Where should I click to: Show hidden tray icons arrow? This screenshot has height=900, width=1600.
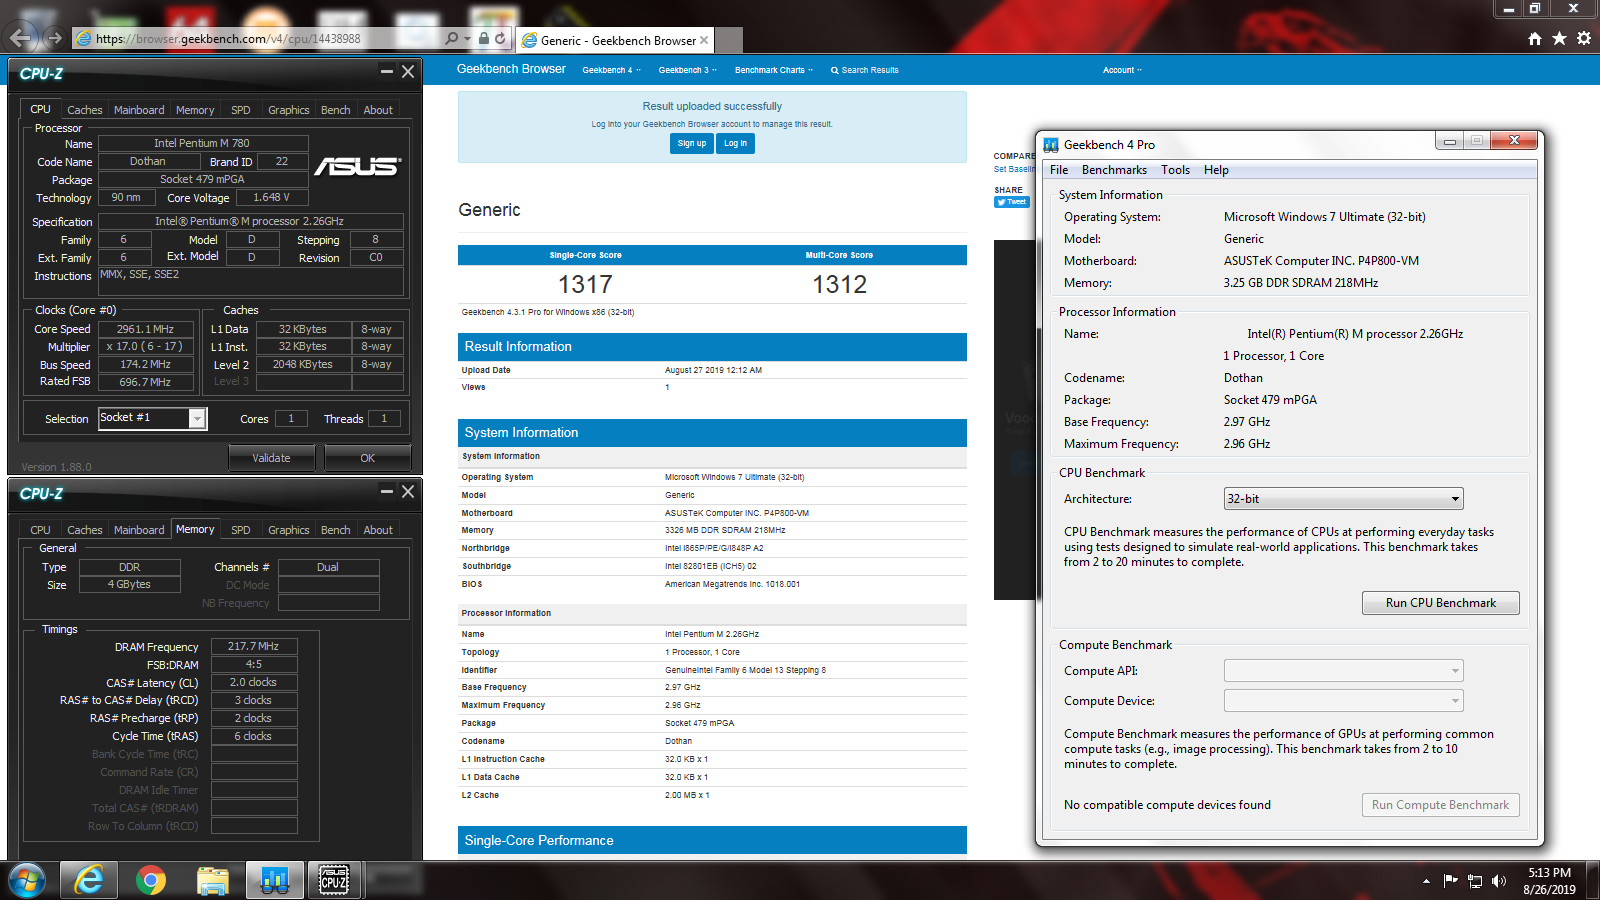coord(1426,881)
